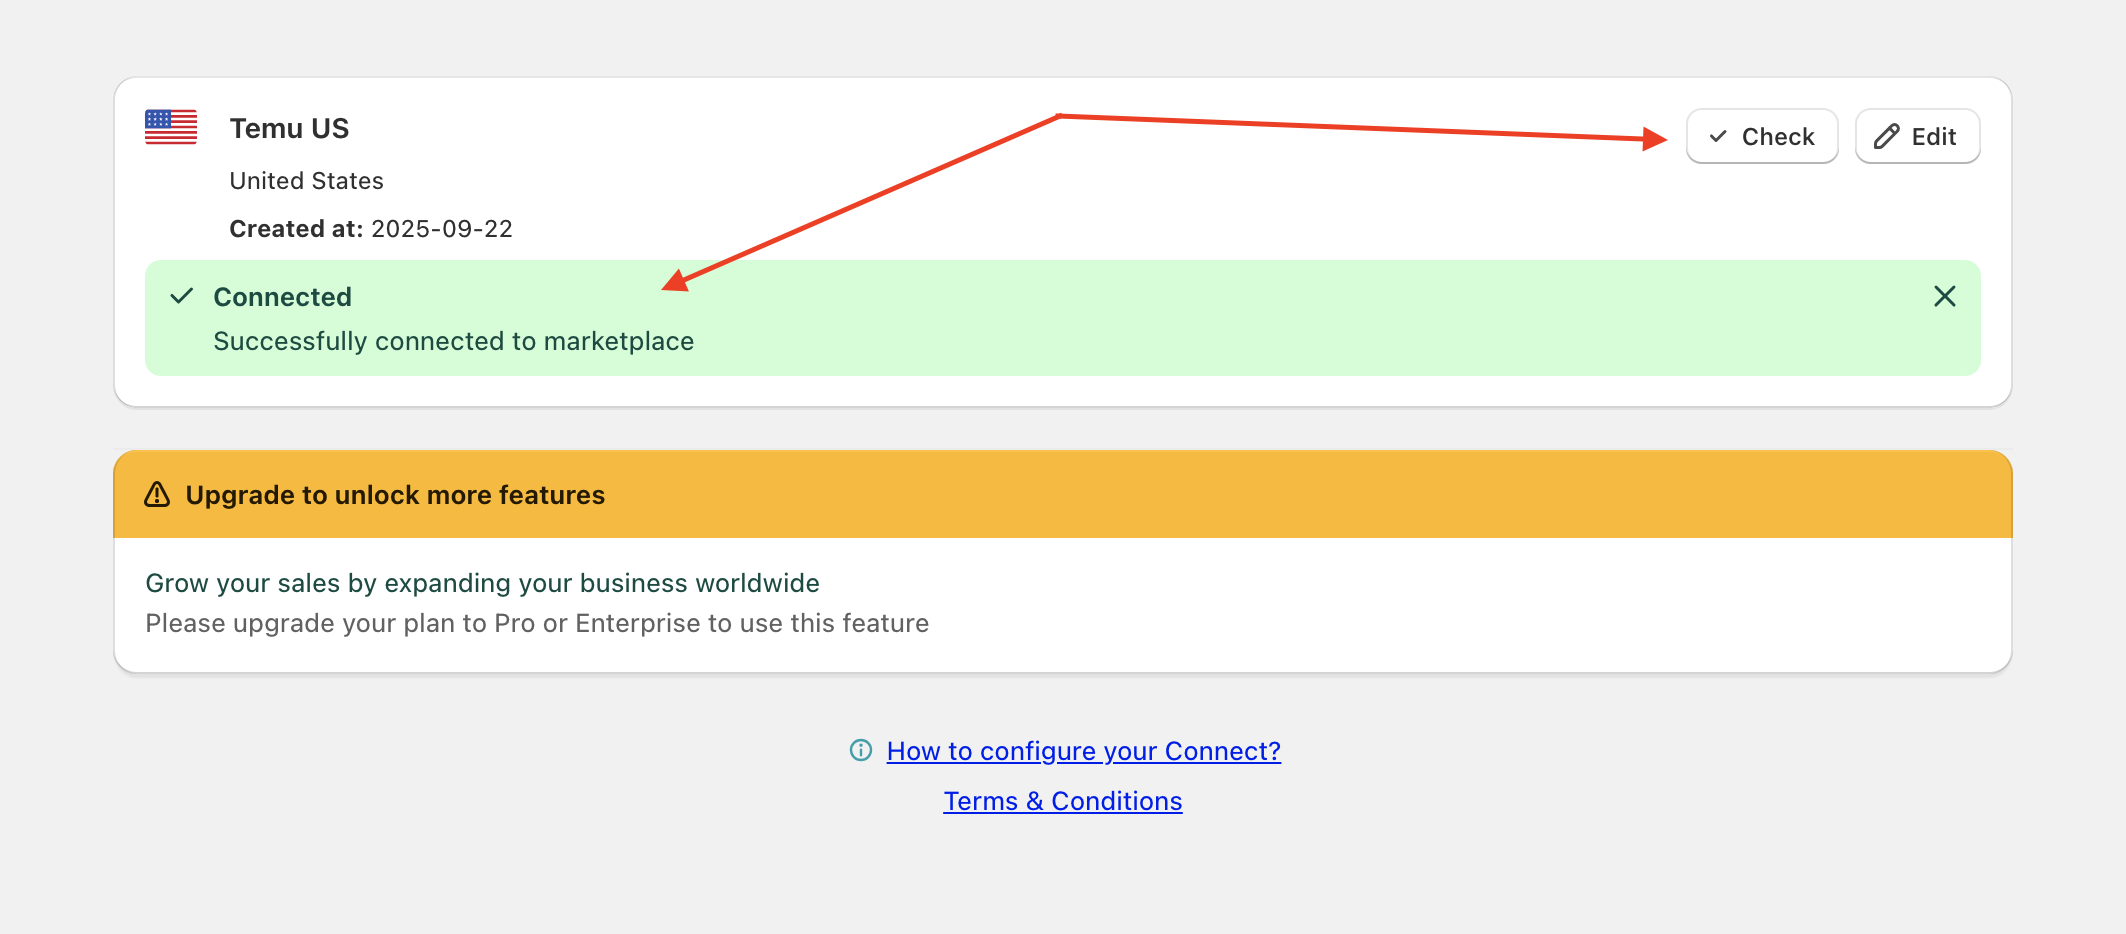Expand the Upgrade to unlock more features banner
Screen dimensions: 2126x934
pyautogui.click(x=394, y=494)
